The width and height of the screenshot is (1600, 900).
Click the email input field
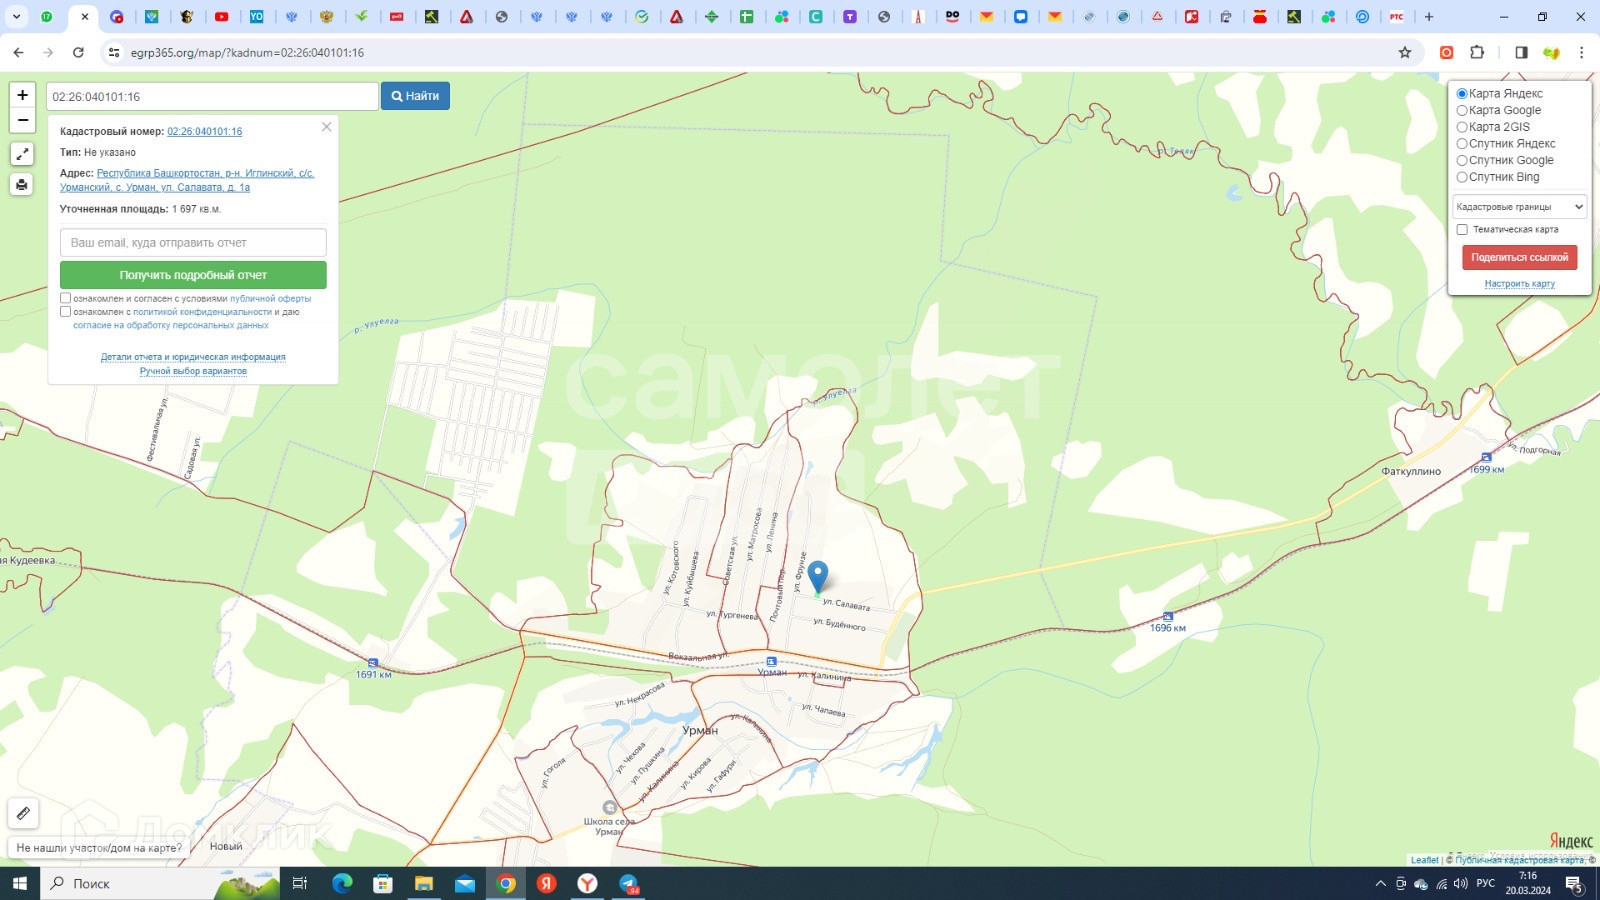point(193,243)
